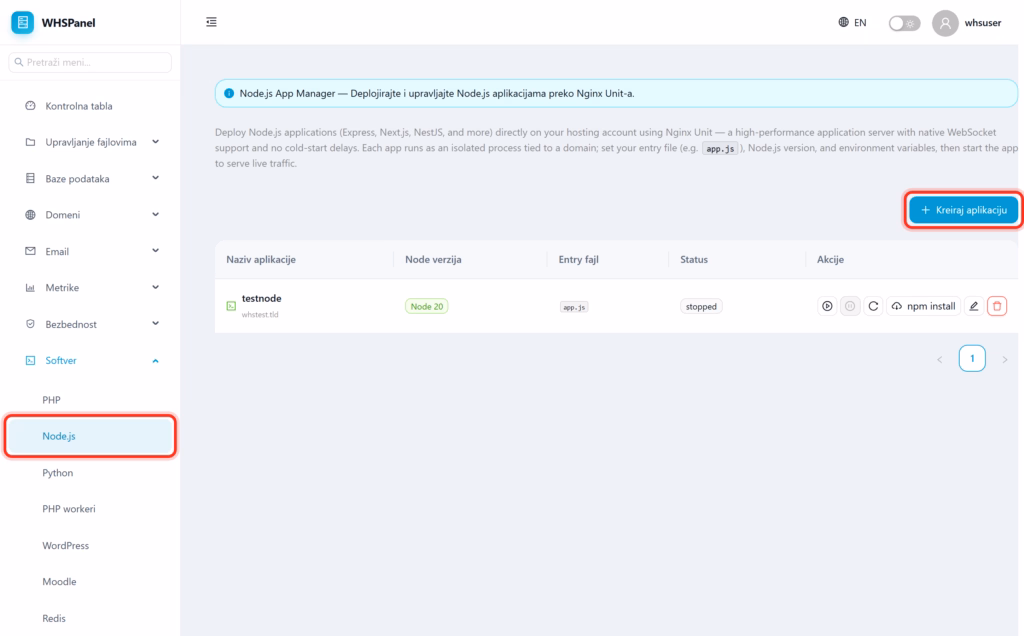The width and height of the screenshot is (1024, 636).
Task: Click the next page arrow
Action: point(1004,359)
